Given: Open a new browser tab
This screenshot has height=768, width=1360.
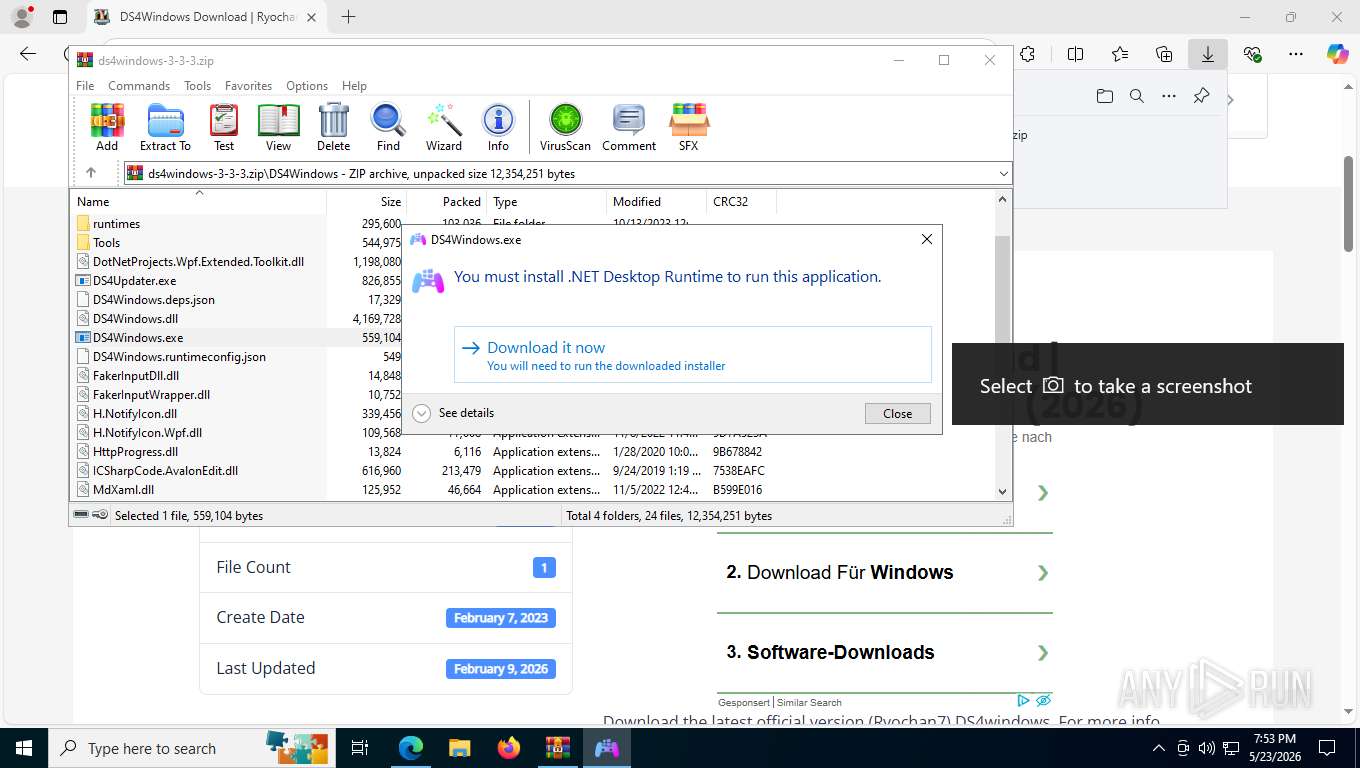Looking at the screenshot, I should click(x=348, y=17).
